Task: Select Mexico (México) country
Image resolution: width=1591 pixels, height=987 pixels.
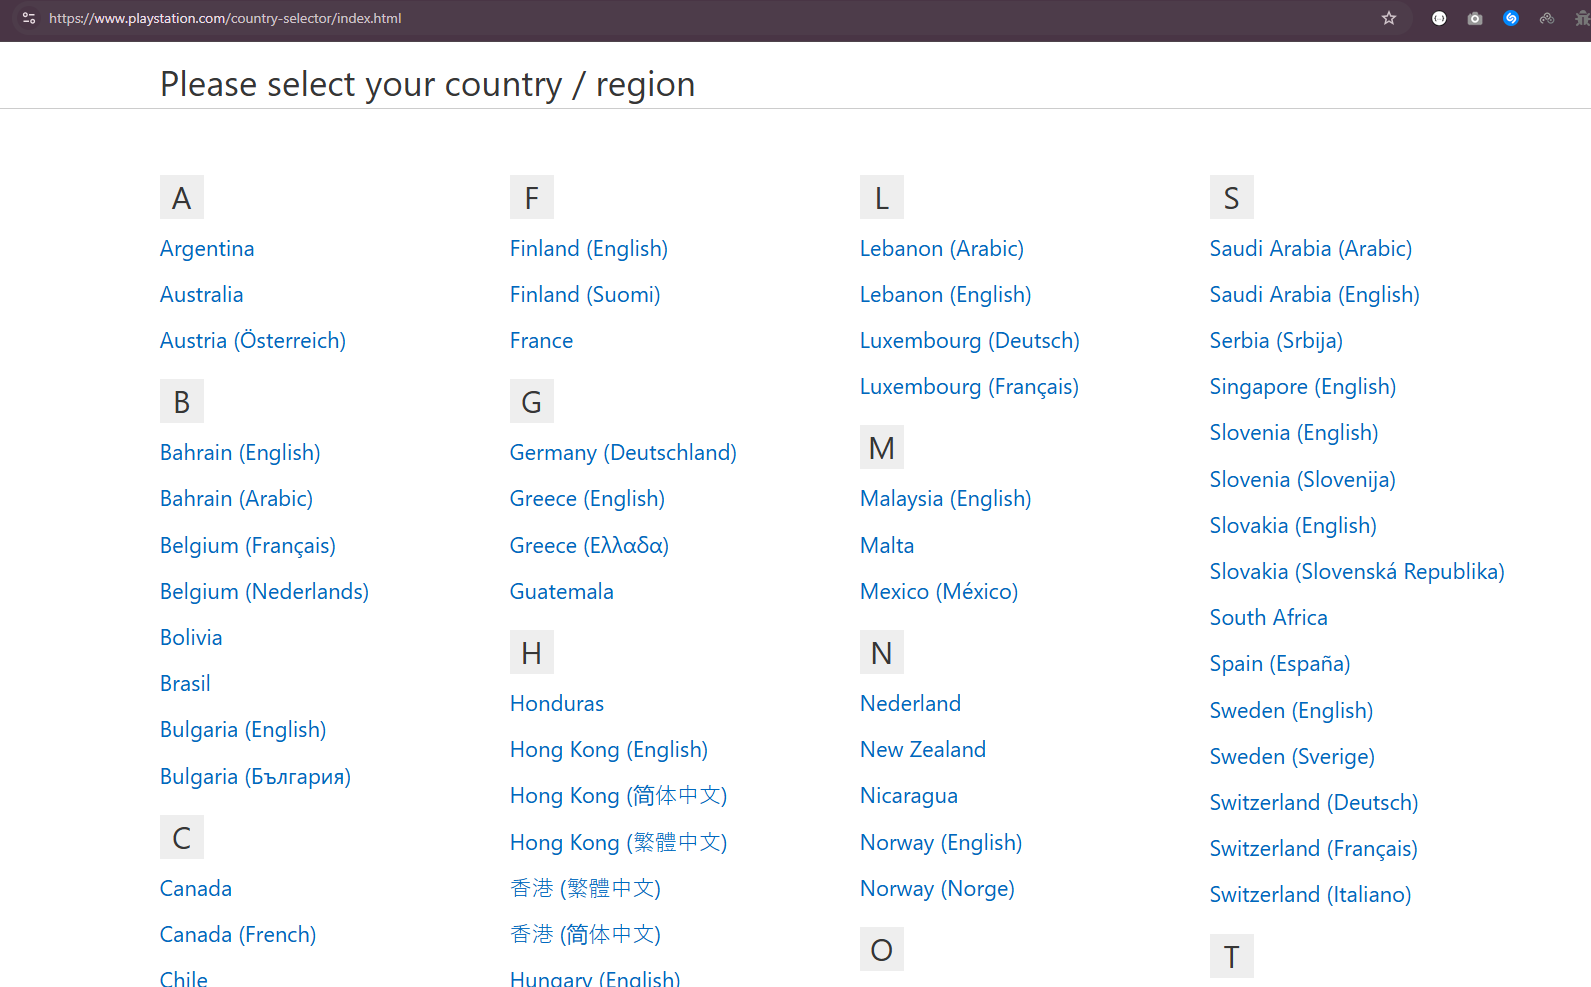Action: tap(939, 592)
